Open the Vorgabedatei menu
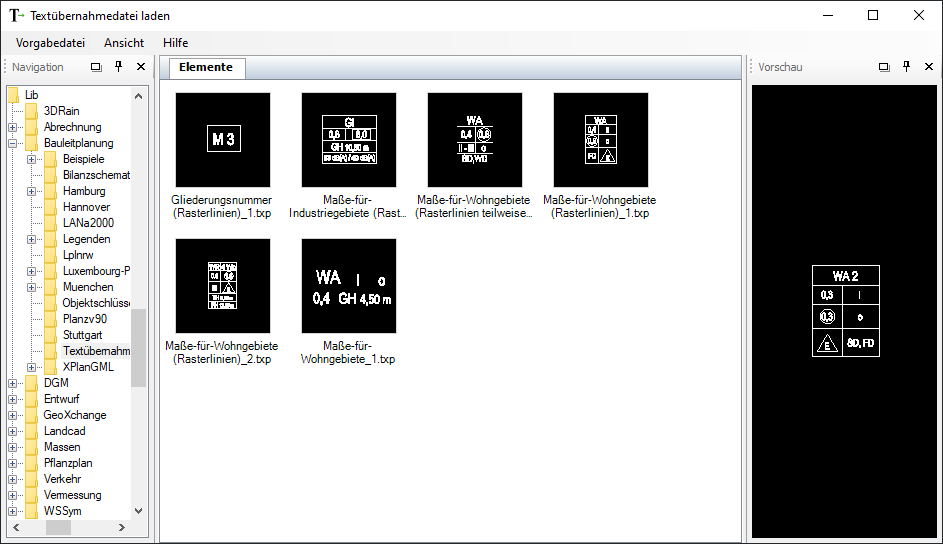Screen dimensions: 943x544 coord(50,43)
